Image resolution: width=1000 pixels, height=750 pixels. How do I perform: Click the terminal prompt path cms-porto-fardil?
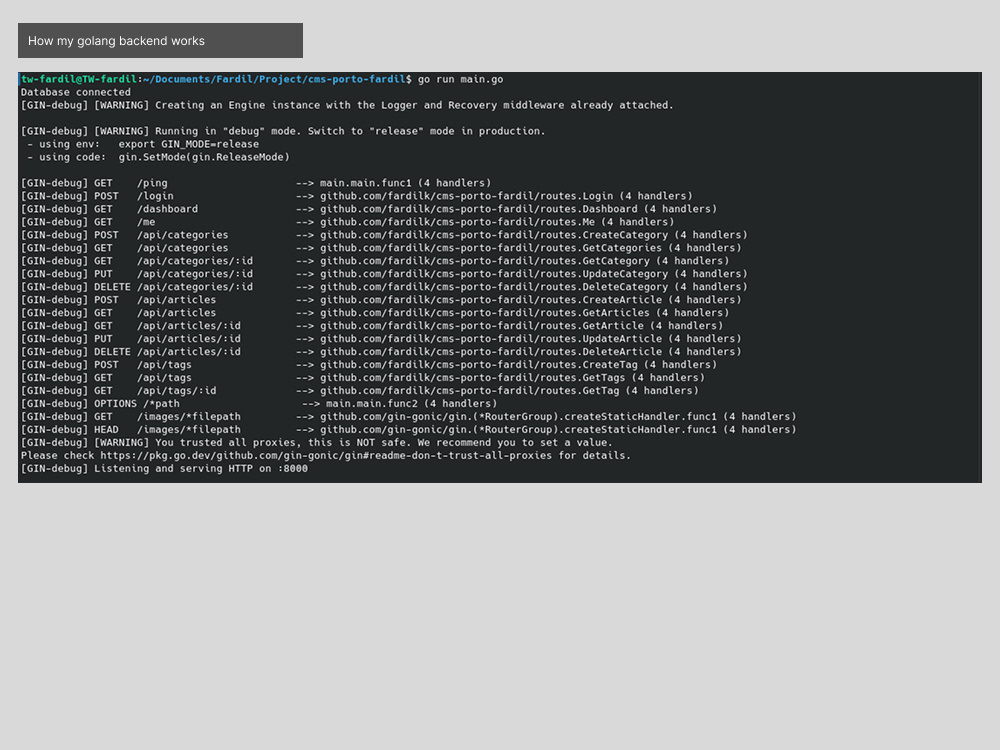(357, 80)
